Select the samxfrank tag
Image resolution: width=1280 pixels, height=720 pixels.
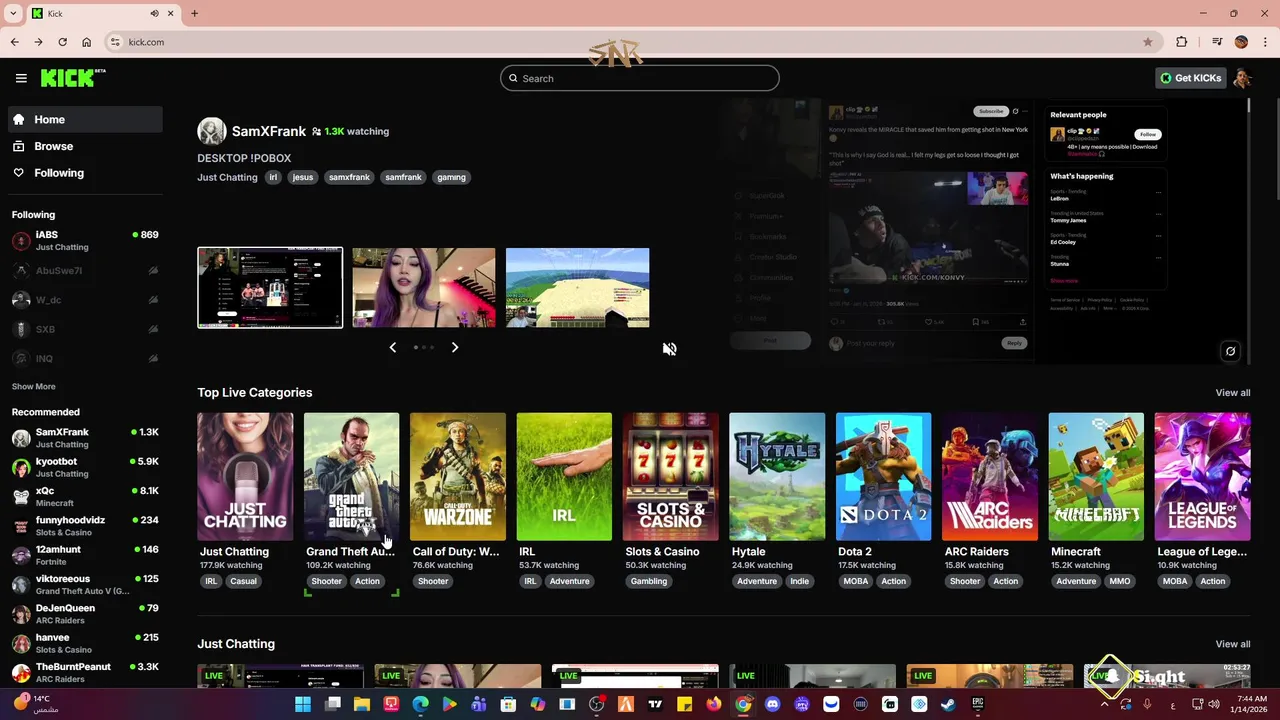click(349, 177)
